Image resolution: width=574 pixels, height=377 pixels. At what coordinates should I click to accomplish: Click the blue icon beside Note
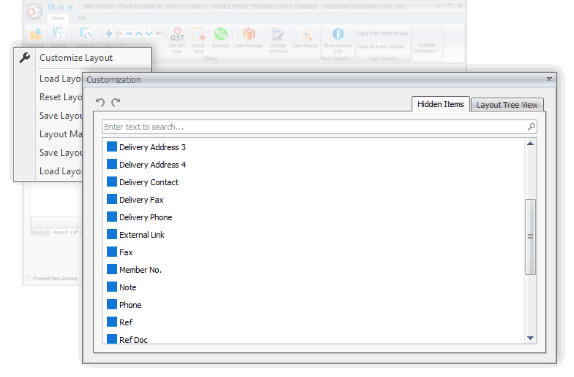tap(112, 287)
